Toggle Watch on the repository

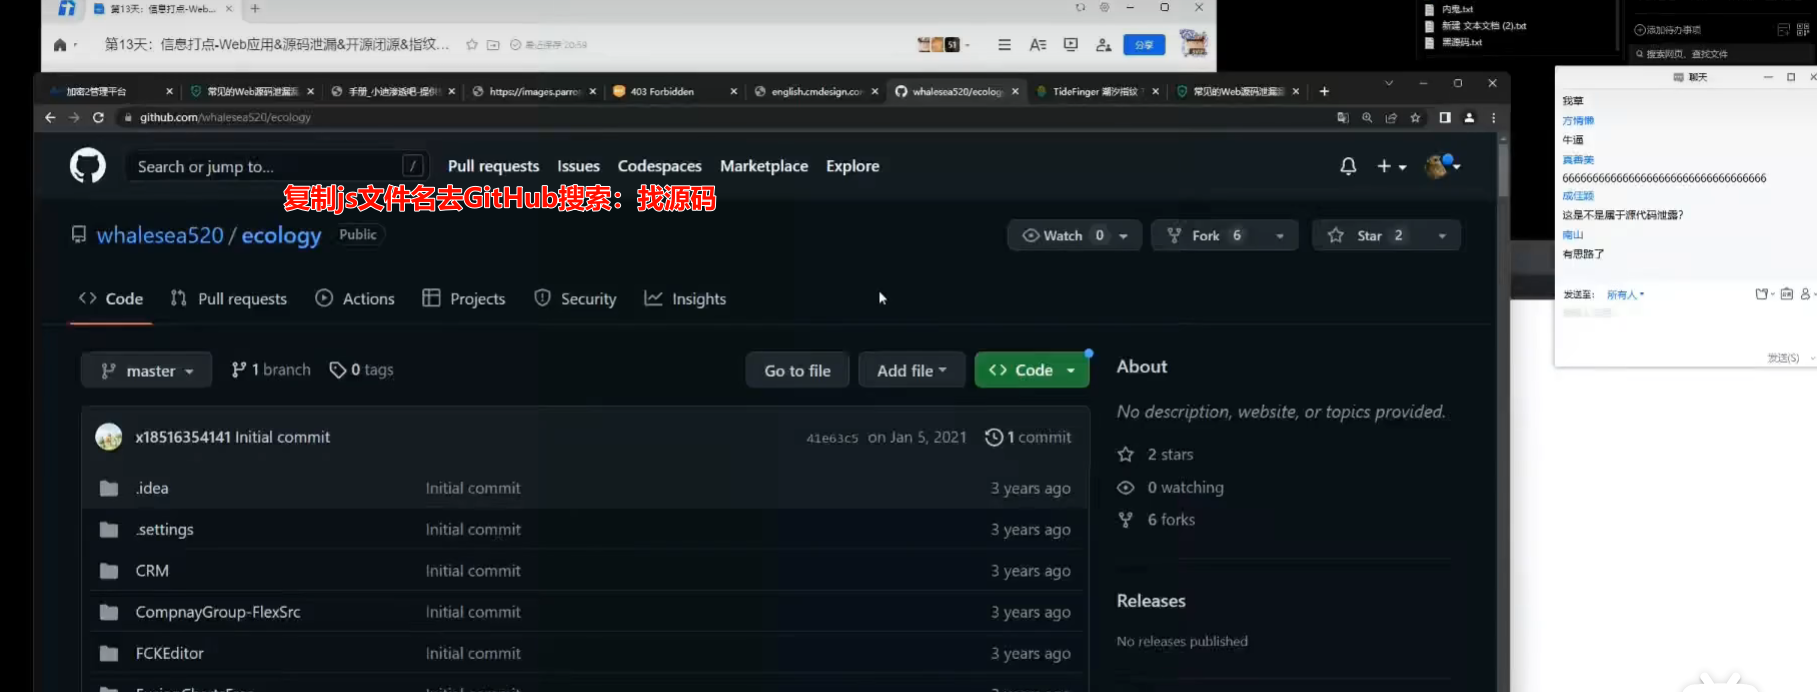pos(1053,235)
